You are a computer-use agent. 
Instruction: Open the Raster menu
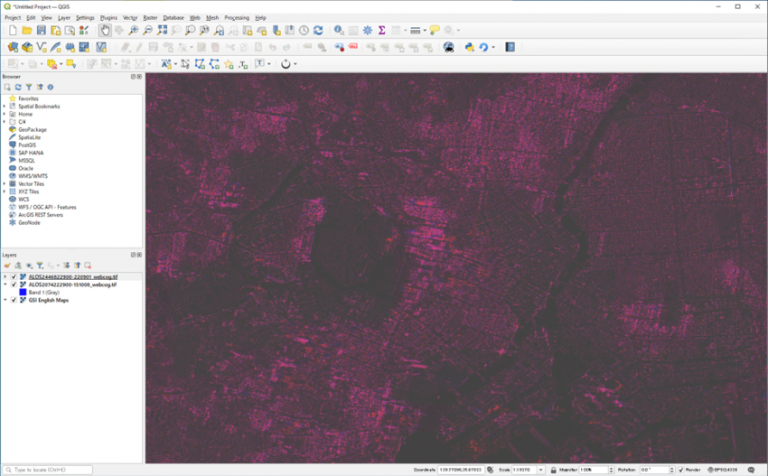click(x=150, y=18)
